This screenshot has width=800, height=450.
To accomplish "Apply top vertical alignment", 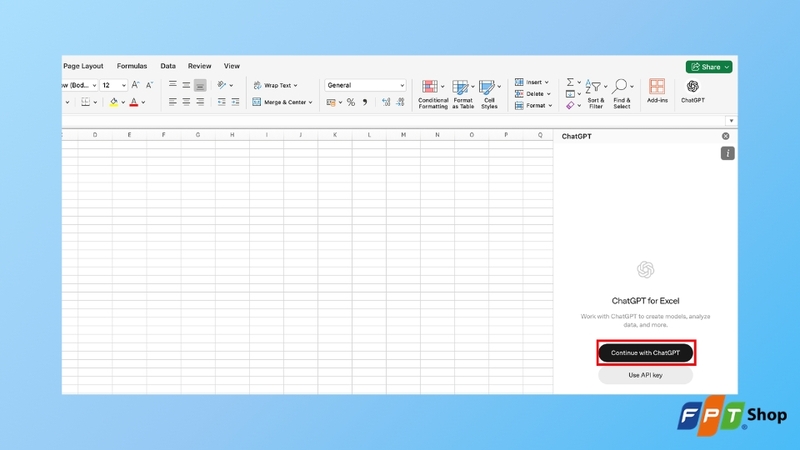I will (173, 85).
